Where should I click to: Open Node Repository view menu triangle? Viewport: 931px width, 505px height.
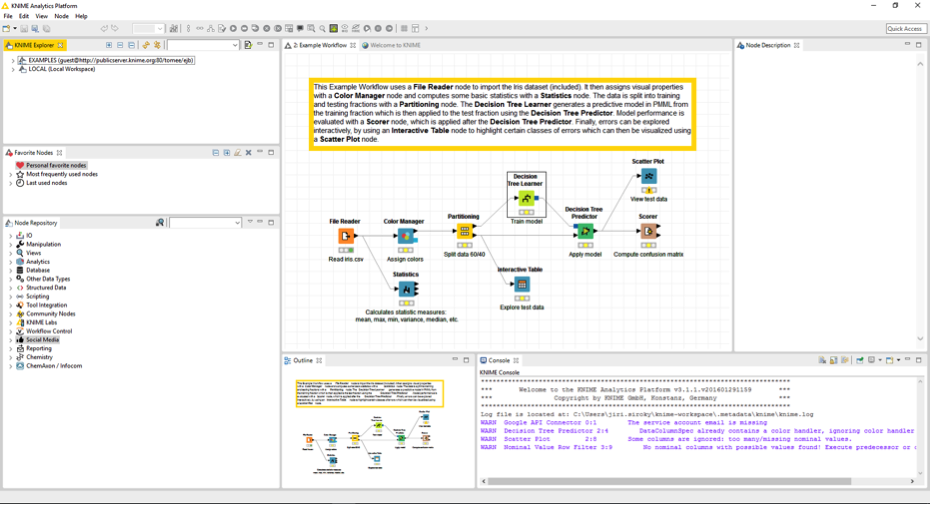tap(250, 222)
